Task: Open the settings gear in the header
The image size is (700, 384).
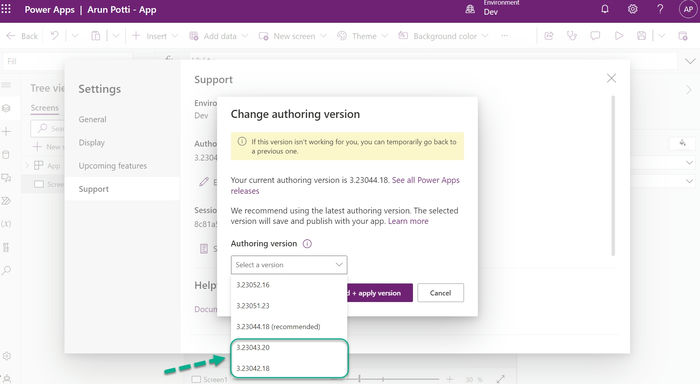Action: coord(633,9)
